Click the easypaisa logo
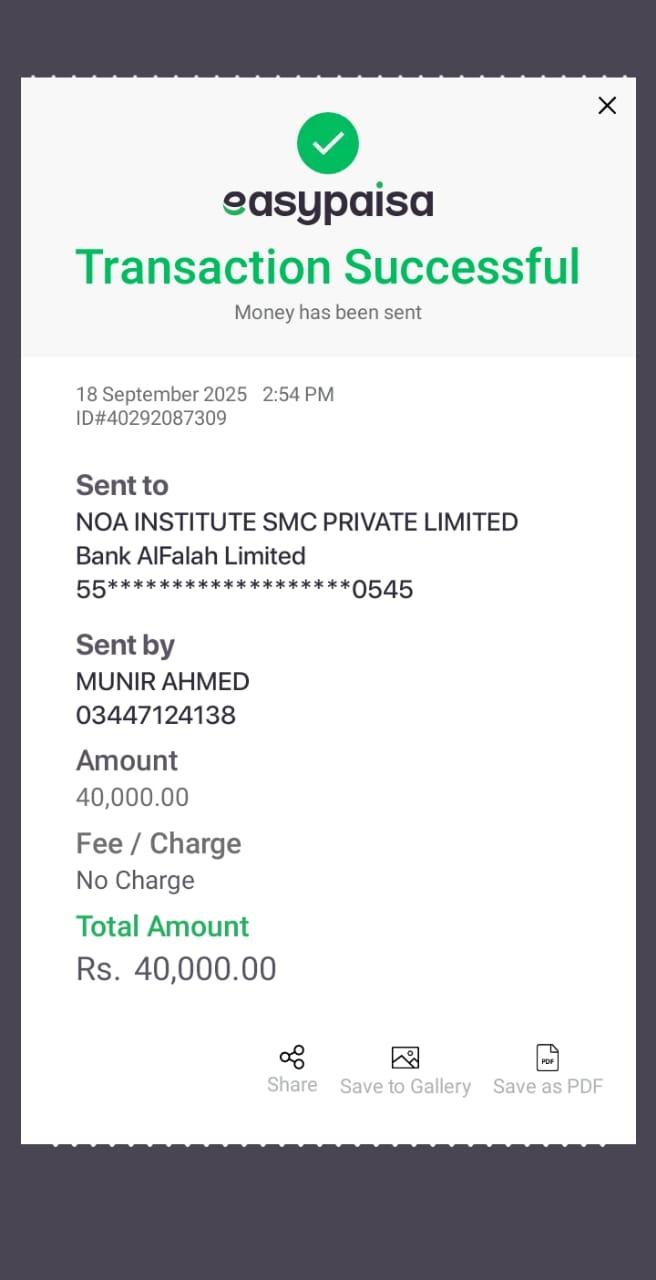This screenshot has height=1280, width=656. click(x=328, y=204)
